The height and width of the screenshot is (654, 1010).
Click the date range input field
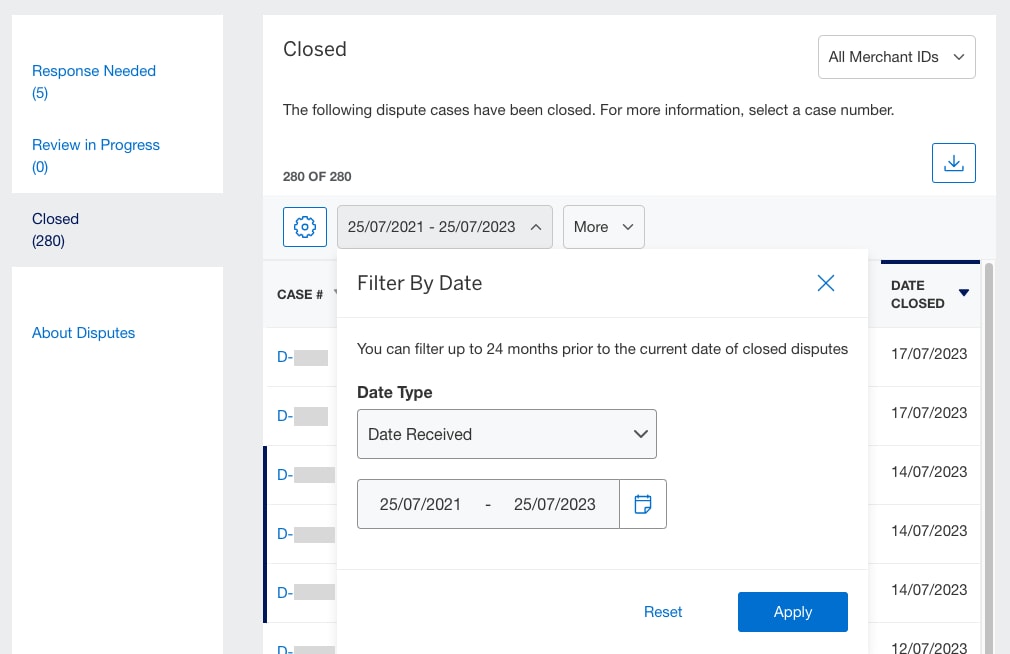pos(488,503)
